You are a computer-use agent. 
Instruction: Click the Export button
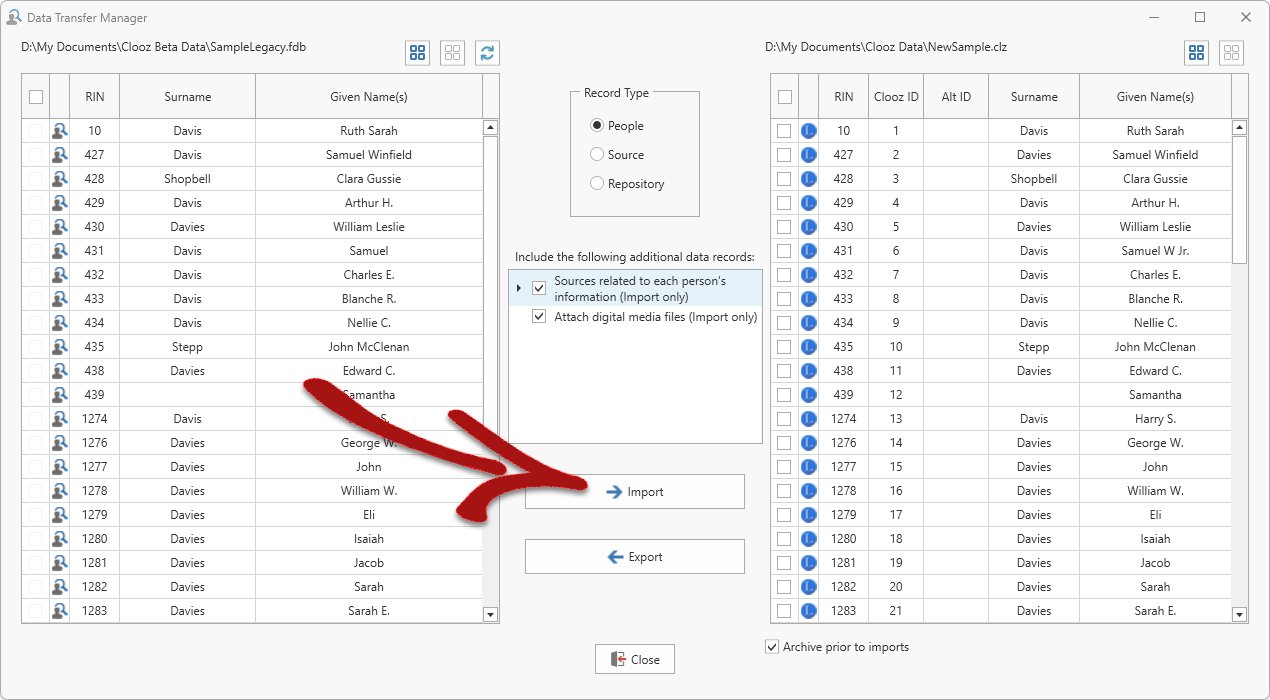[x=635, y=557]
